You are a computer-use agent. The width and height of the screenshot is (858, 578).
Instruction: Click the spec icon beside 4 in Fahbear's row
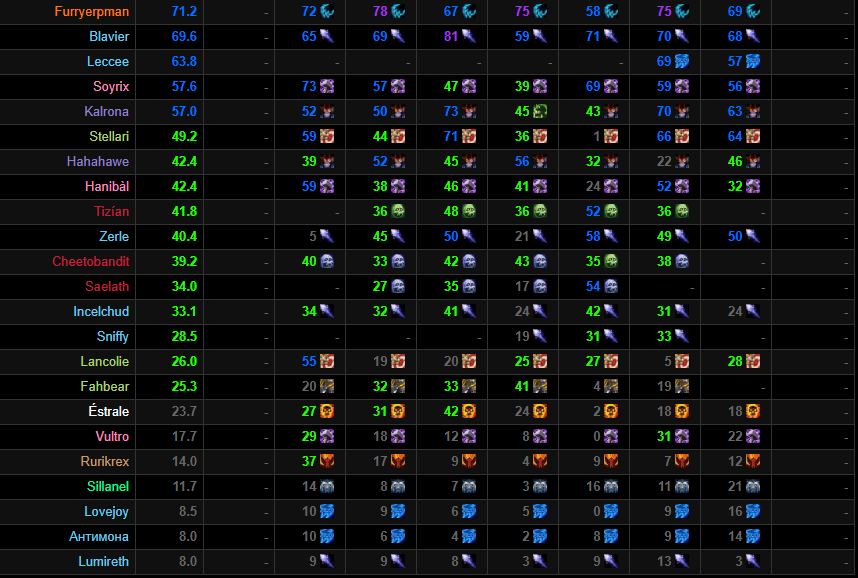[611, 386]
